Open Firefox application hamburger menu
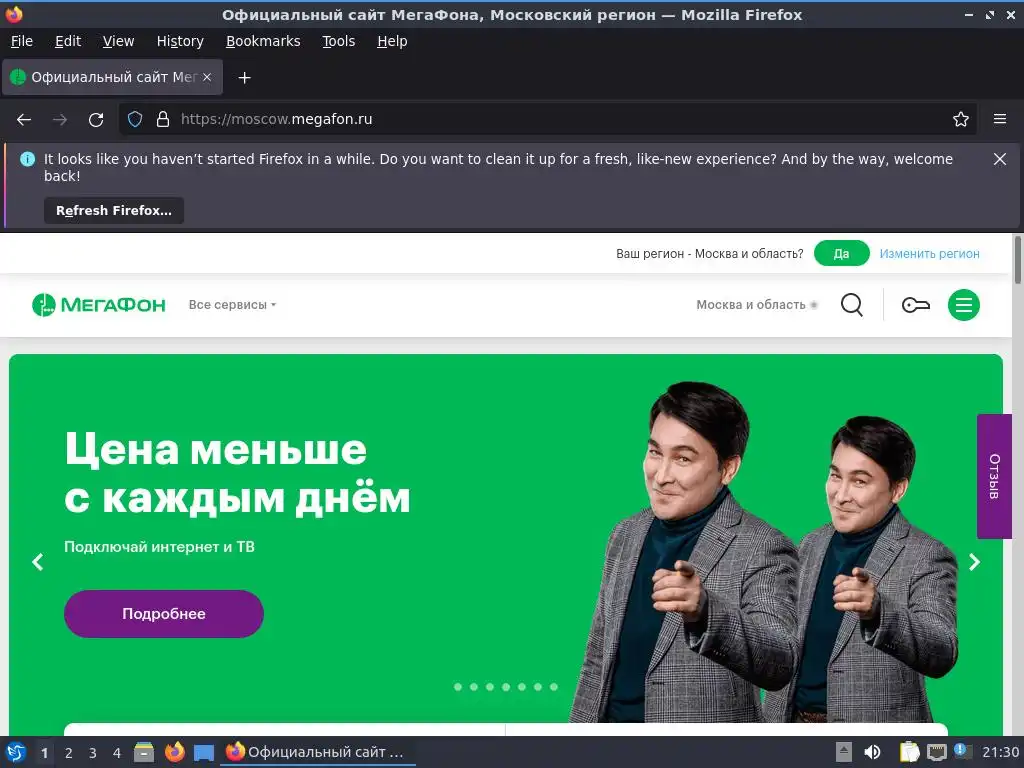This screenshot has width=1024, height=768. (x=1000, y=119)
